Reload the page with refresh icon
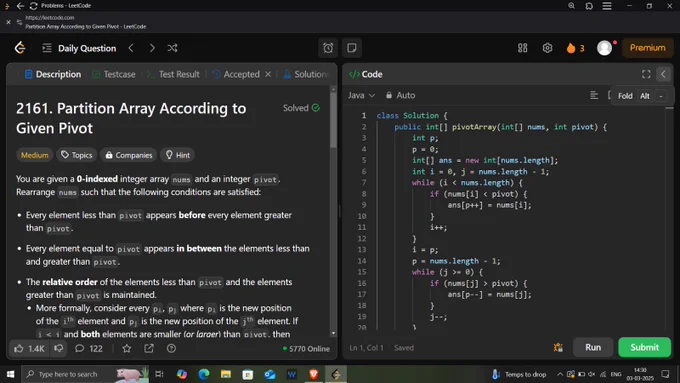 point(33,6)
